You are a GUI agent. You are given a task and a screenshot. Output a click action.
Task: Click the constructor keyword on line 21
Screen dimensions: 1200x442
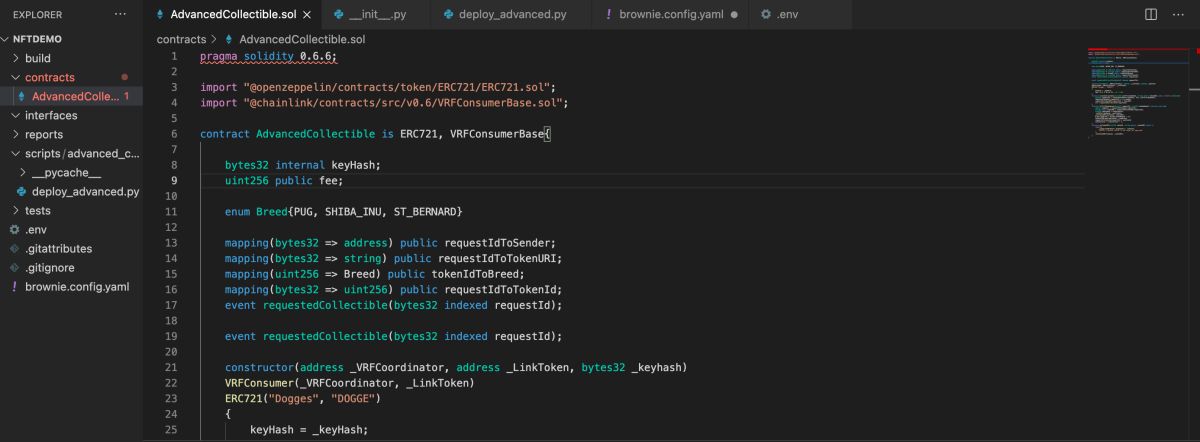(x=259, y=367)
